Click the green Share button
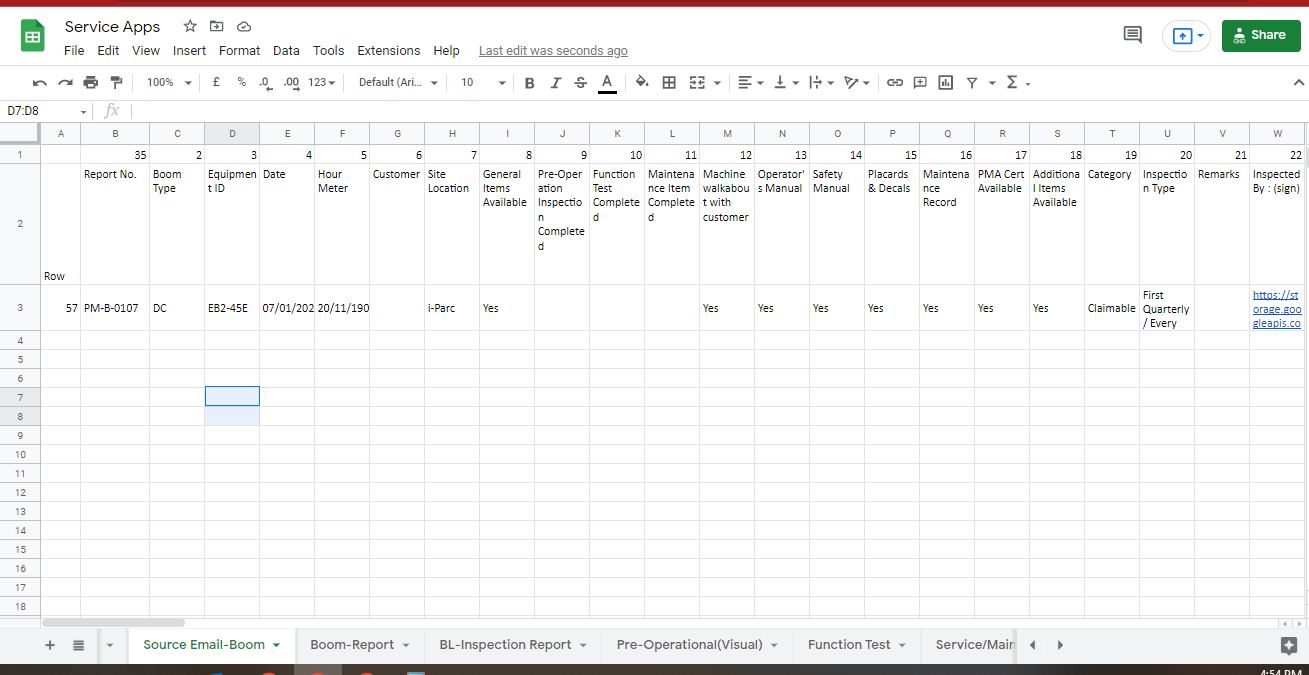This screenshot has height=675, width=1309. (x=1261, y=35)
